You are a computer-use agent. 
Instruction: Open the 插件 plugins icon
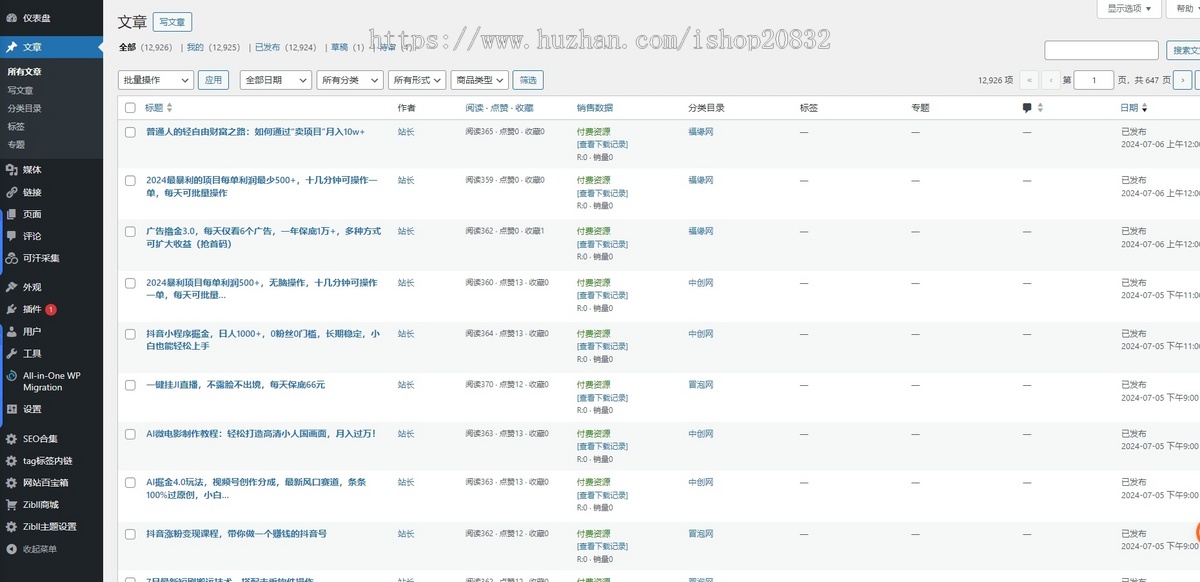[x=11, y=309]
